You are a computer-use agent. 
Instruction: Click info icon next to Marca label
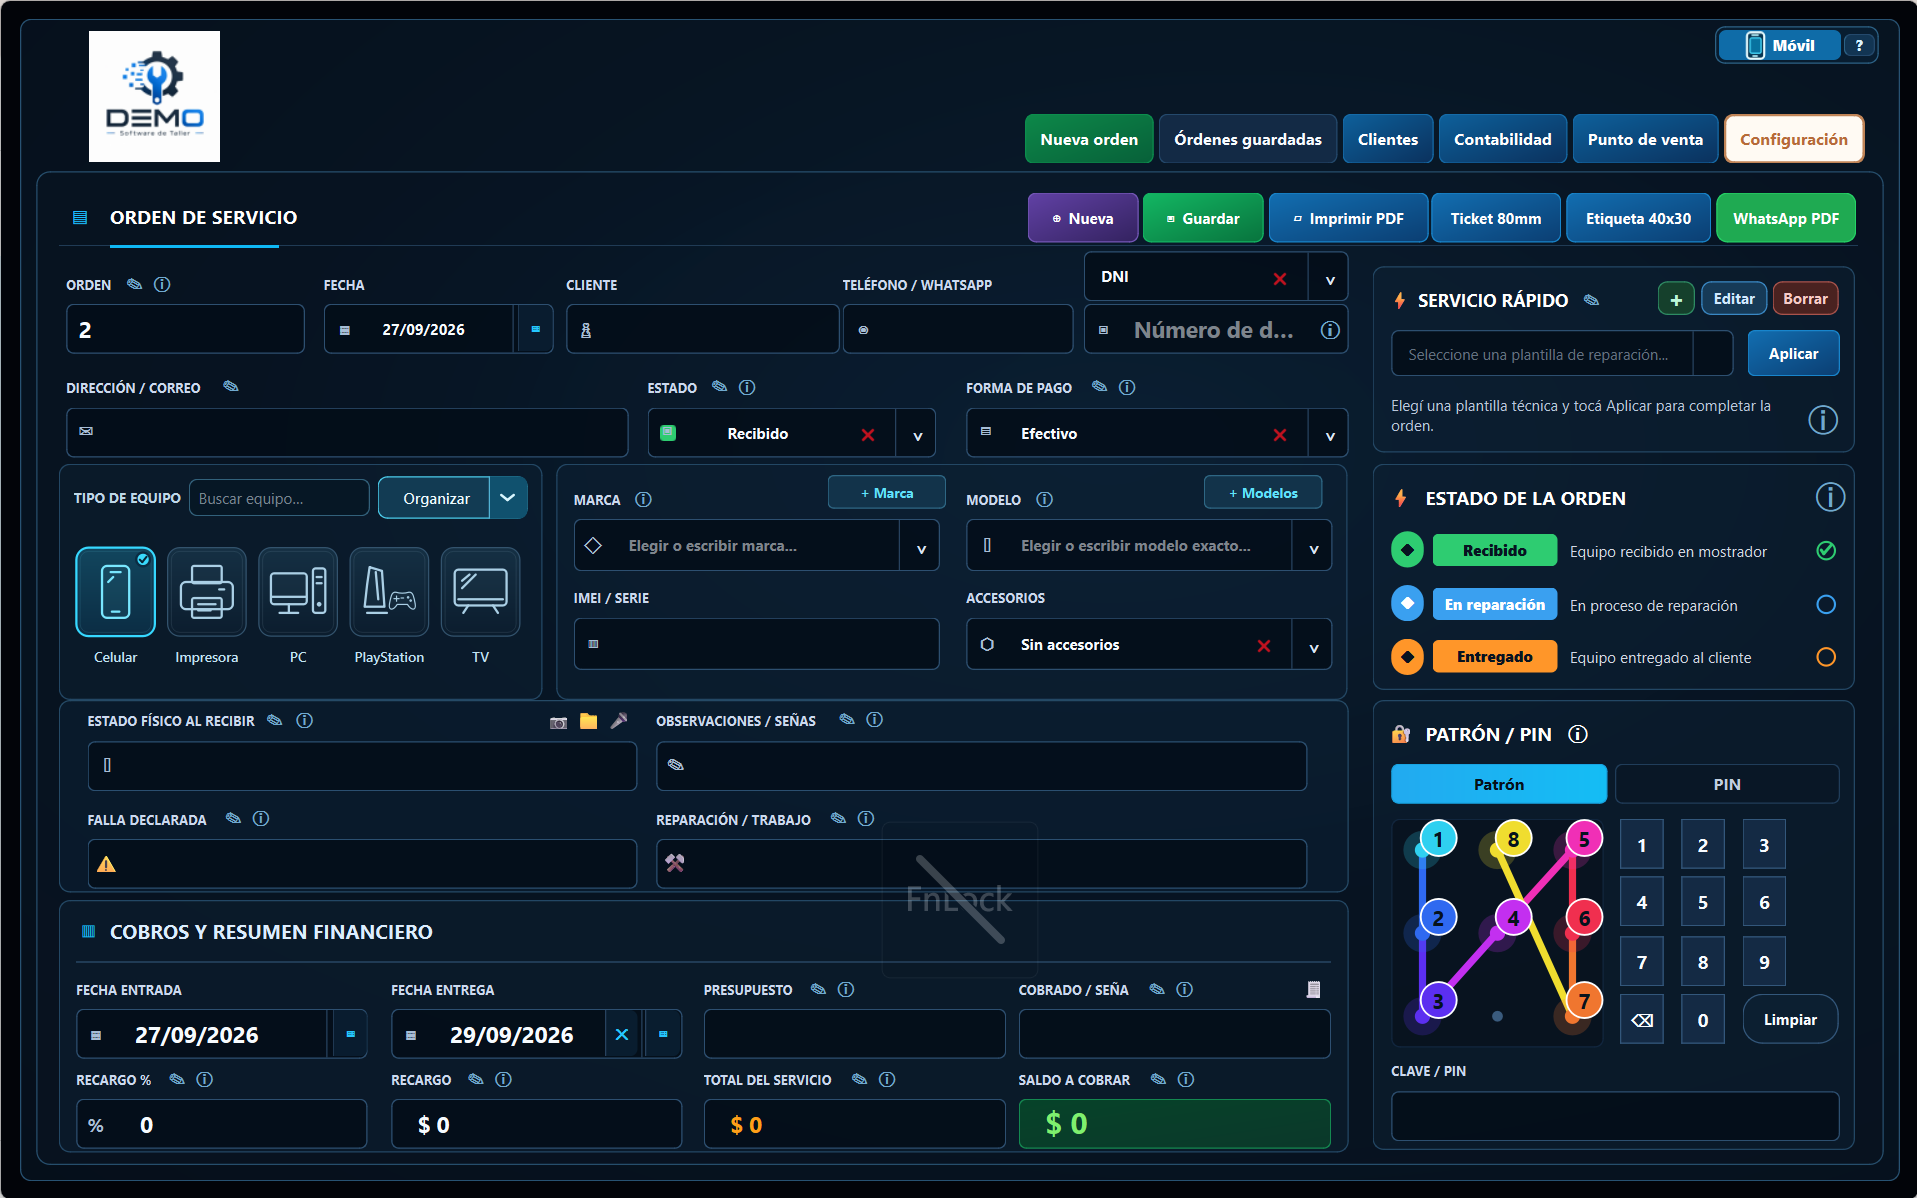point(643,499)
